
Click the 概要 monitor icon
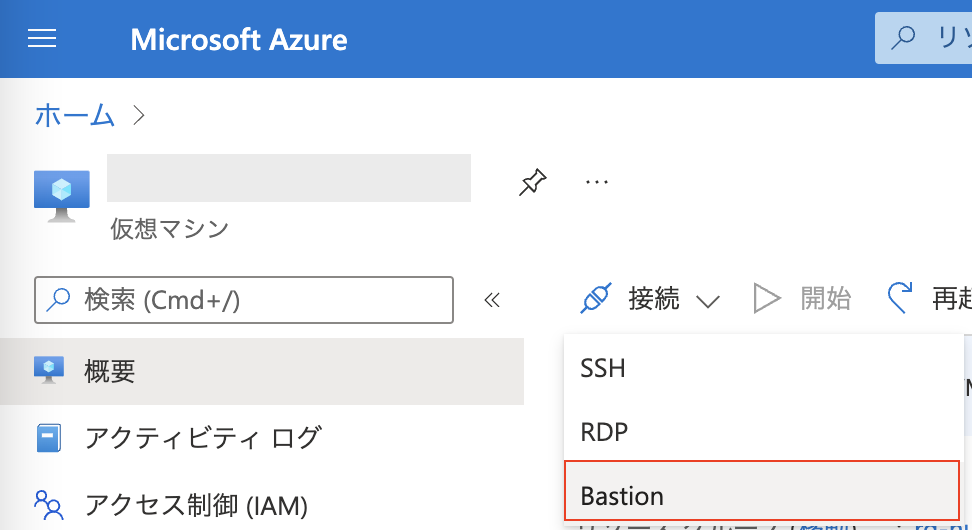(x=49, y=370)
